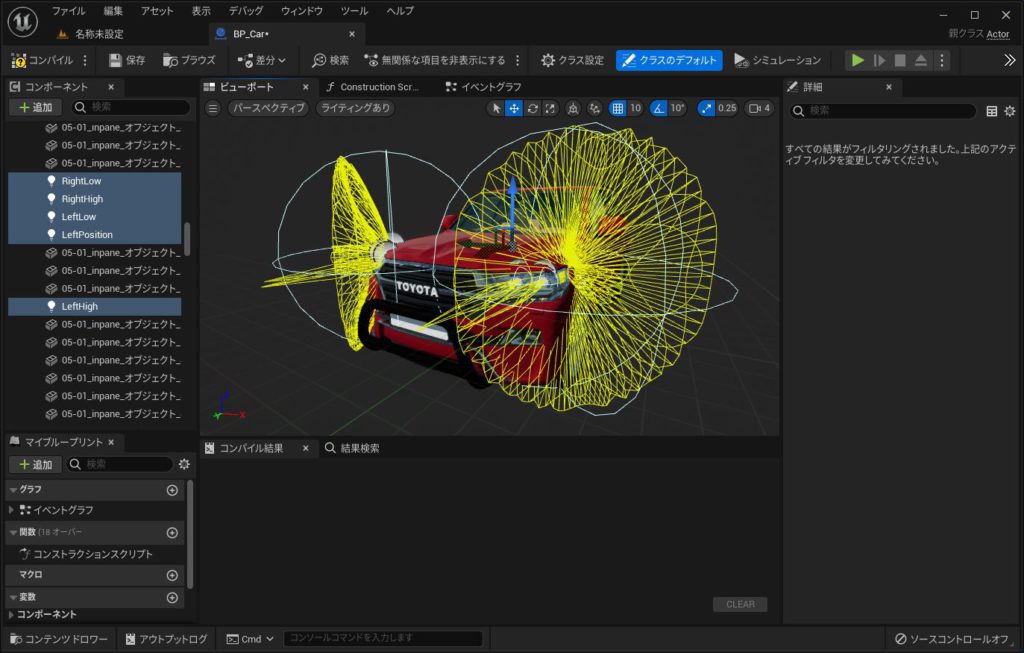1024x653 pixels.
Task: Click the green Play button
Action: pyautogui.click(x=857, y=61)
